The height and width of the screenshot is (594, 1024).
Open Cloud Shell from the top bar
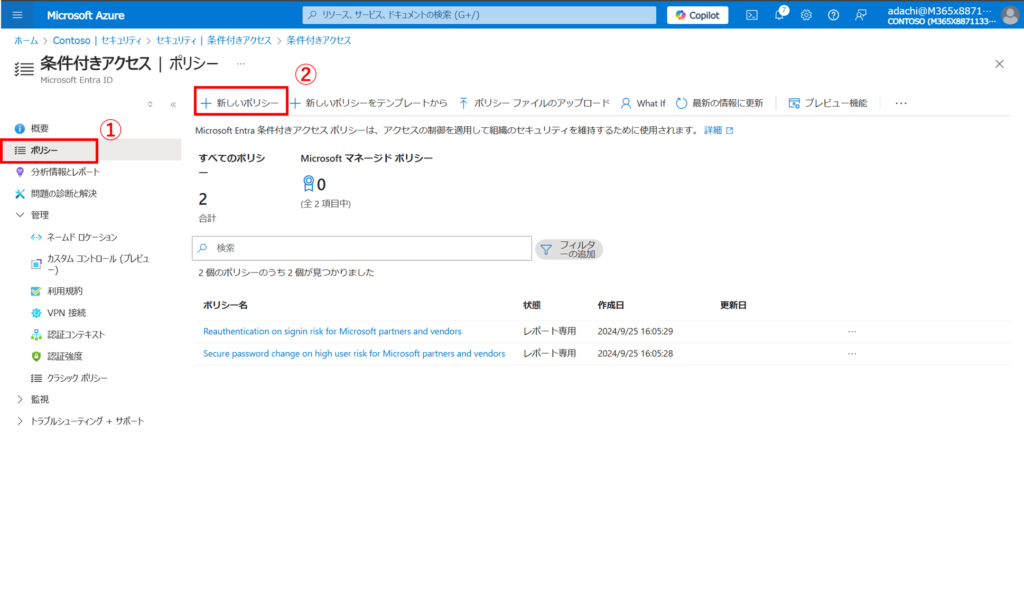tap(752, 15)
